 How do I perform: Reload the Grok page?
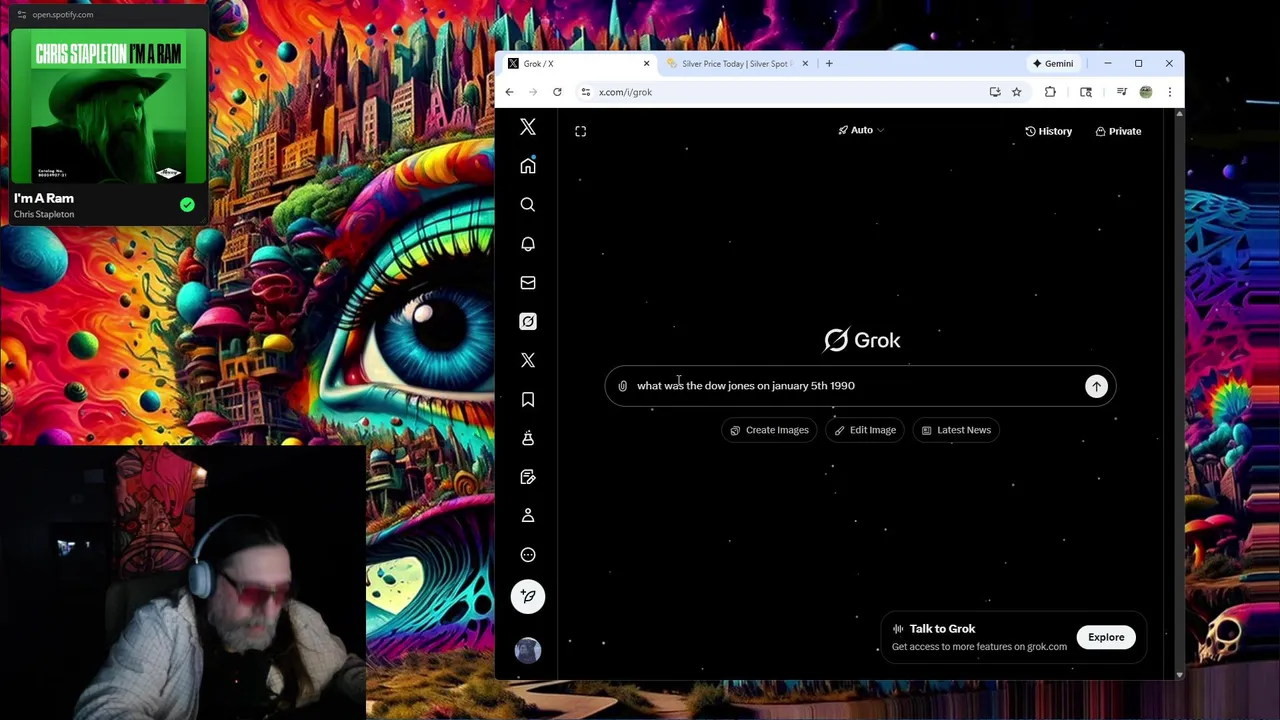click(557, 92)
